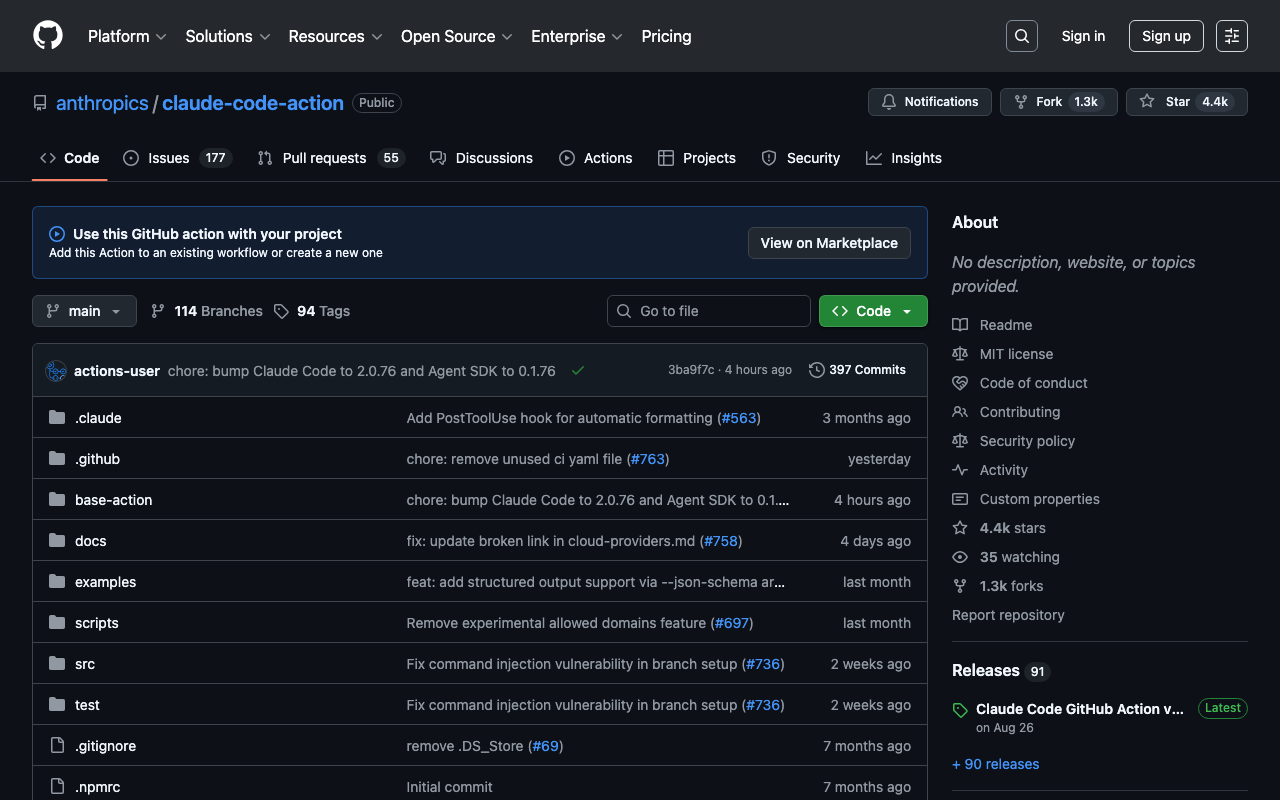
Task: Expand the Open Source menu
Action: coord(456,36)
